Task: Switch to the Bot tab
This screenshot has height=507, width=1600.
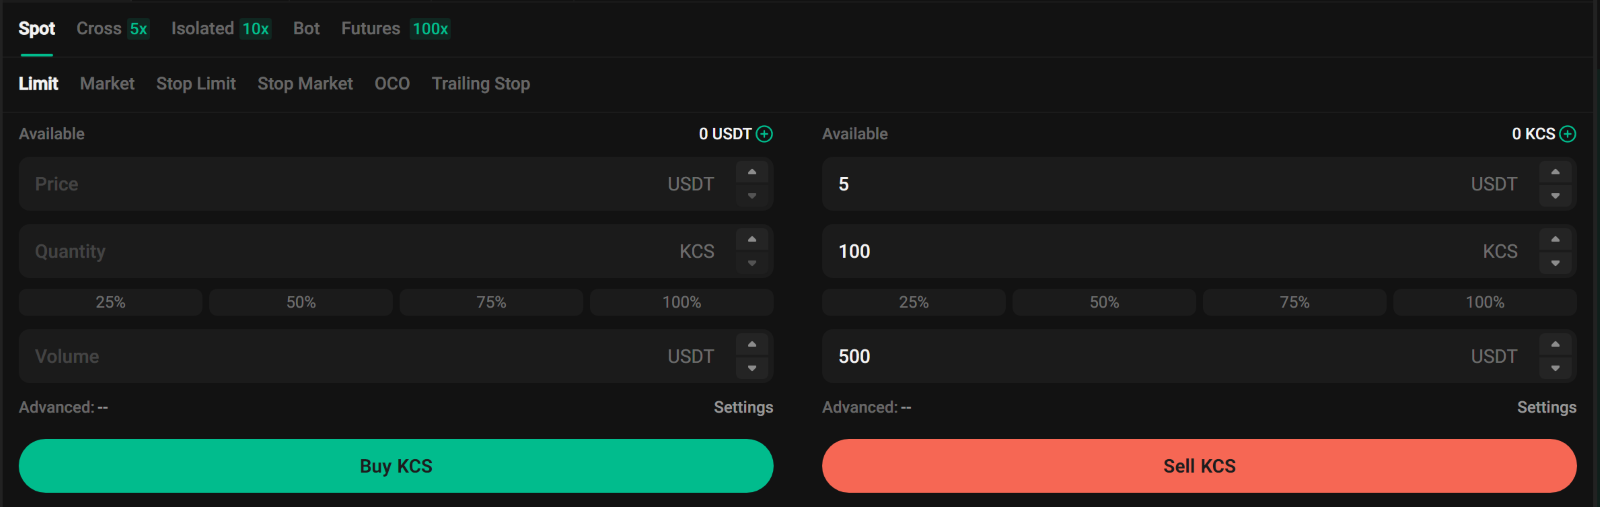Action: [307, 29]
